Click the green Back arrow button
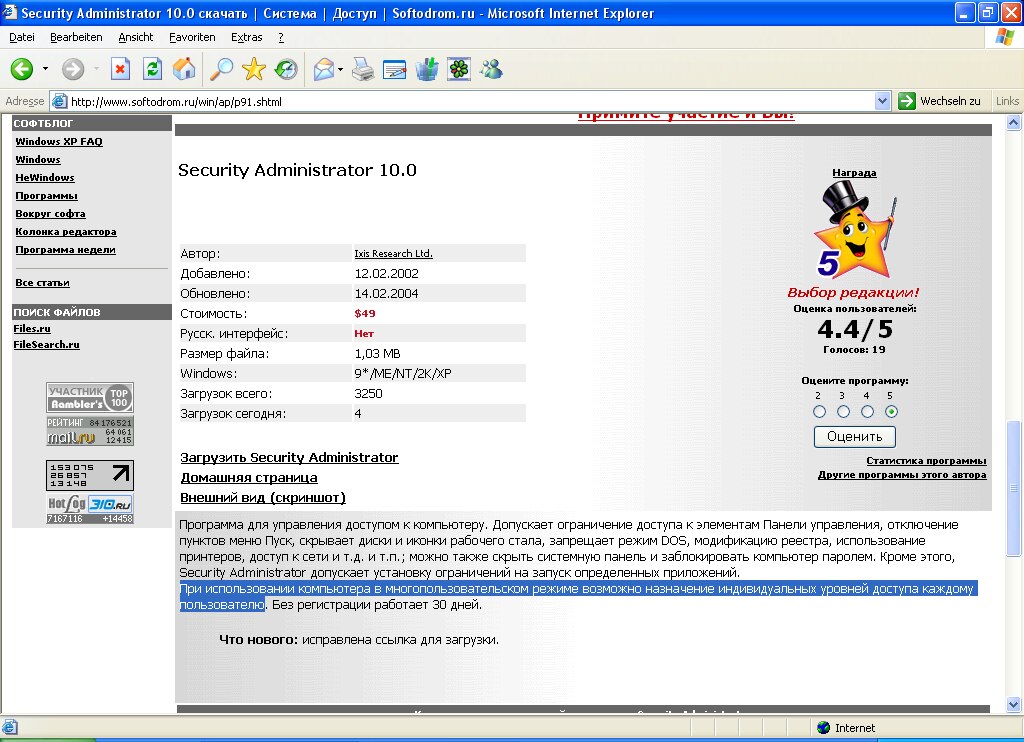This screenshot has height=742, width=1024. tap(22, 69)
